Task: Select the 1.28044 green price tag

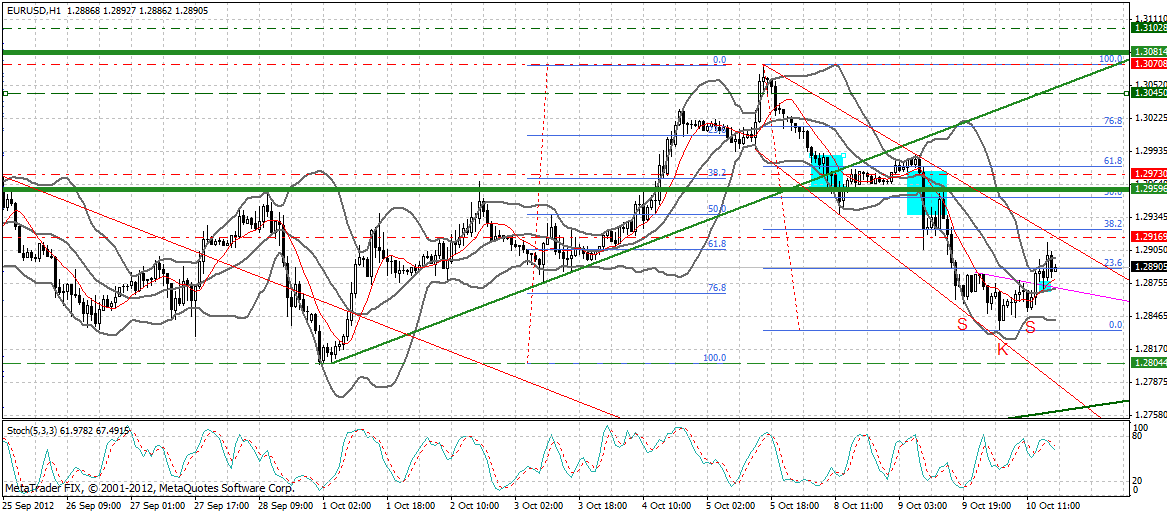Action: 1148,363
